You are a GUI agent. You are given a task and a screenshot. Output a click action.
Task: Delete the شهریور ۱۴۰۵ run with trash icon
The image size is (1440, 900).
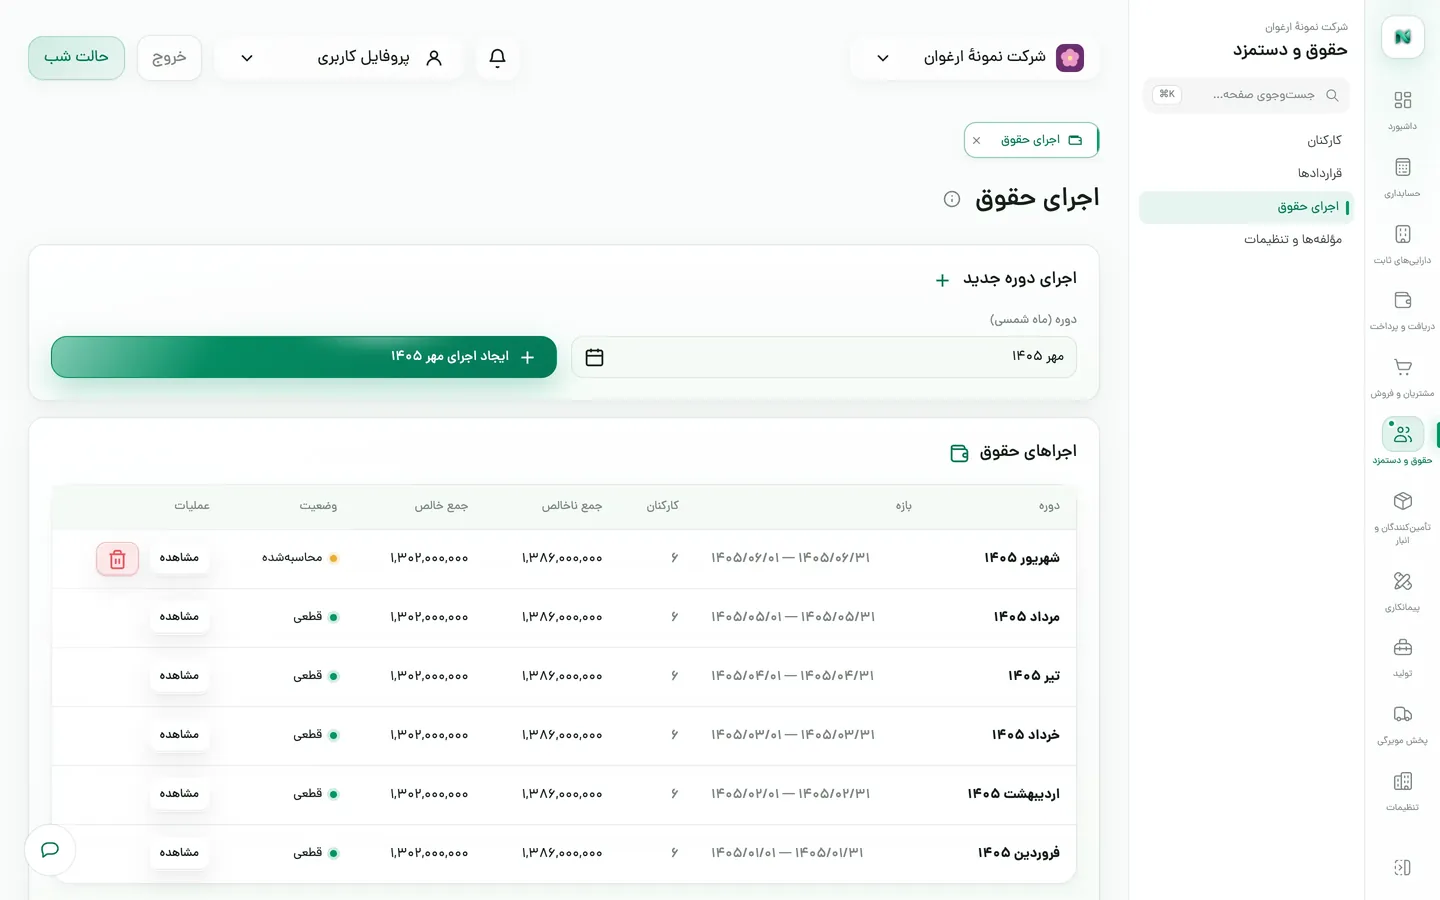117,559
